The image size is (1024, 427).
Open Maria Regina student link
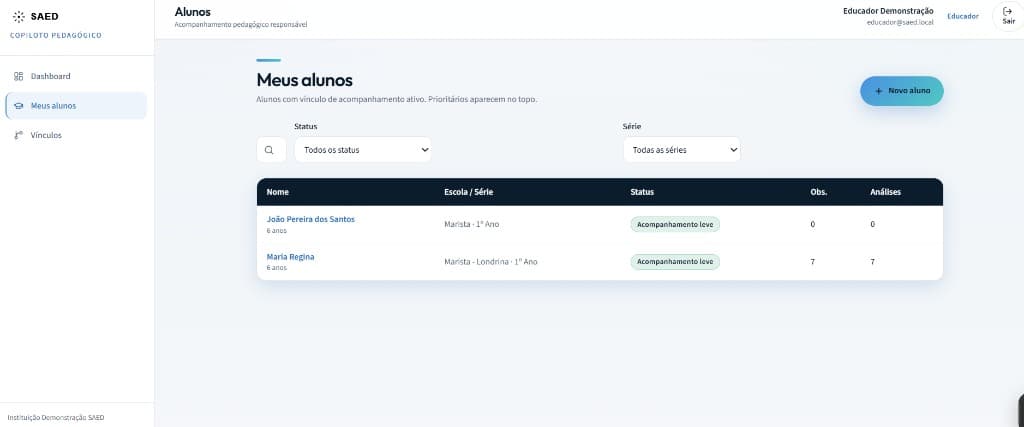point(291,257)
